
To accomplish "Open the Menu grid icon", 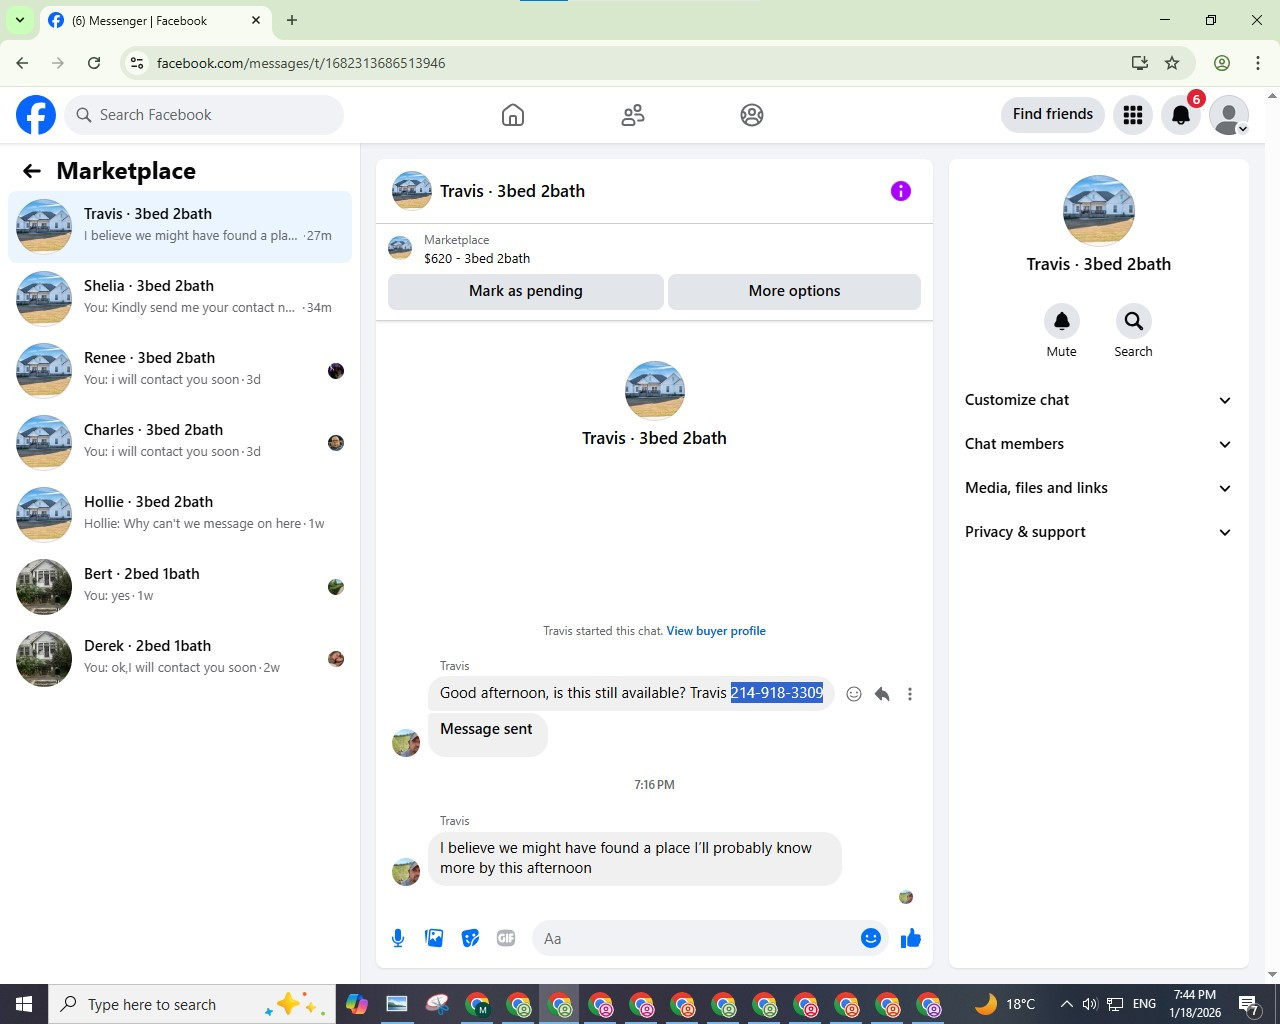I will (1133, 115).
